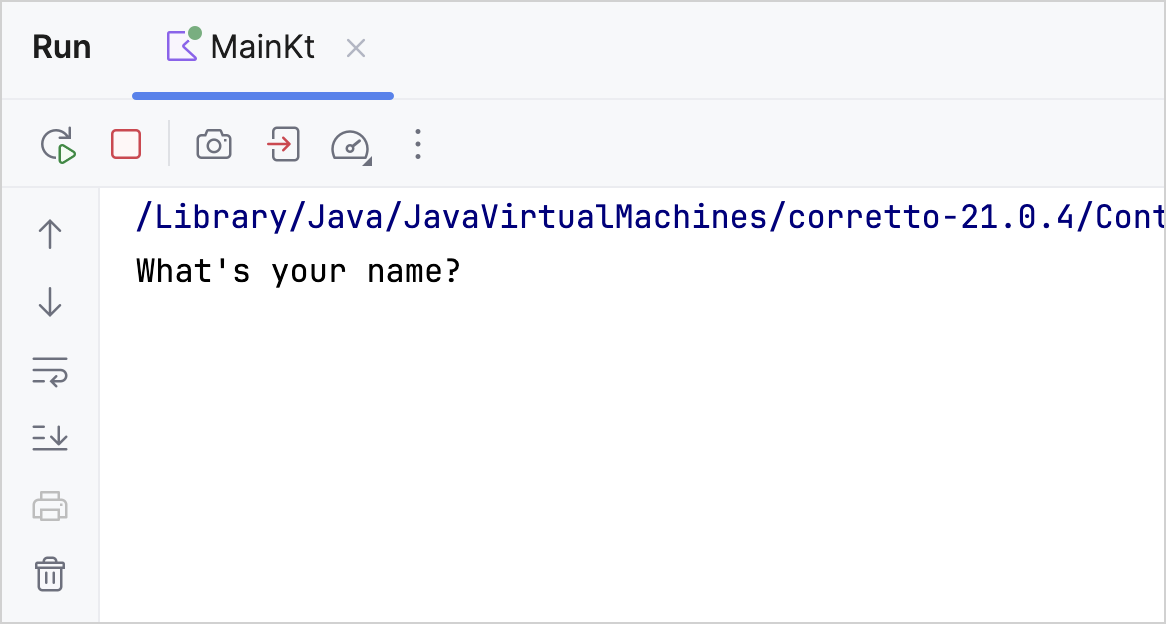
Task: Toggle scroll to end in console
Action: (49, 438)
